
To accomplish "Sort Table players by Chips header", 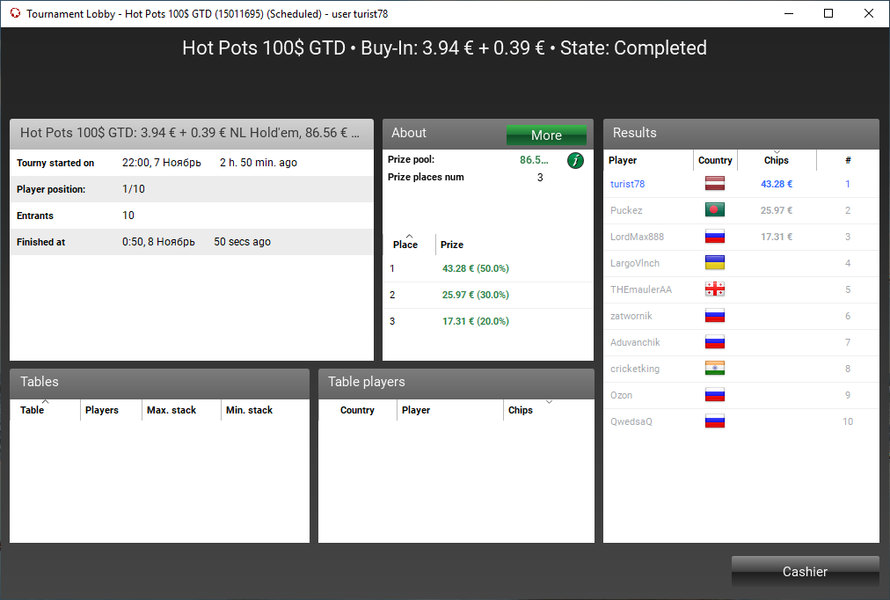I will (521, 410).
